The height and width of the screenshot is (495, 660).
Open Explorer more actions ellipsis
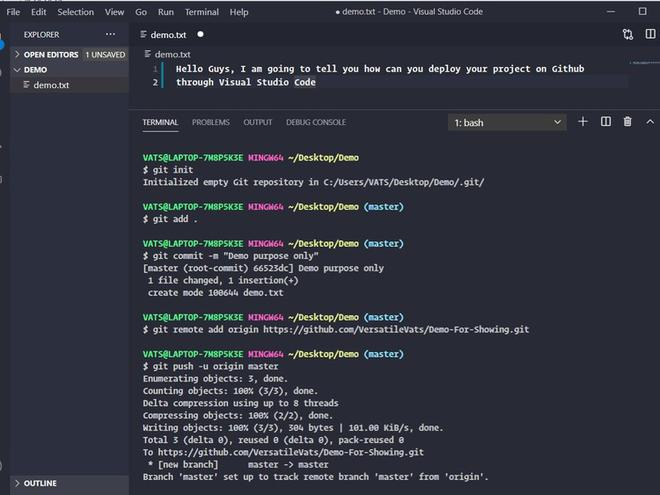point(110,34)
